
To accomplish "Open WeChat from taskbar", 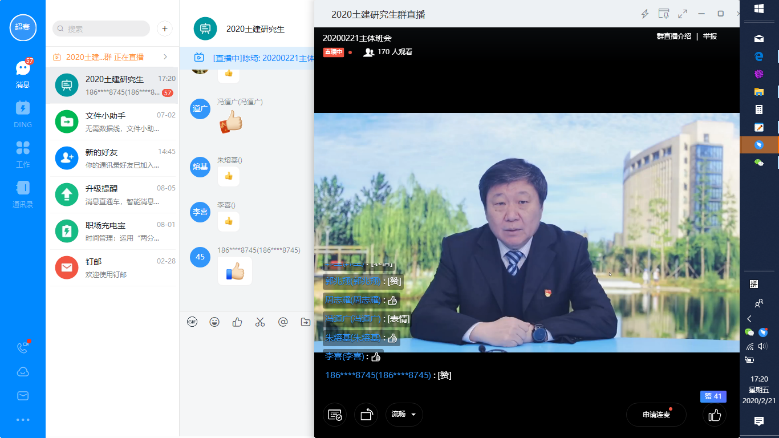I will [x=759, y=162].
